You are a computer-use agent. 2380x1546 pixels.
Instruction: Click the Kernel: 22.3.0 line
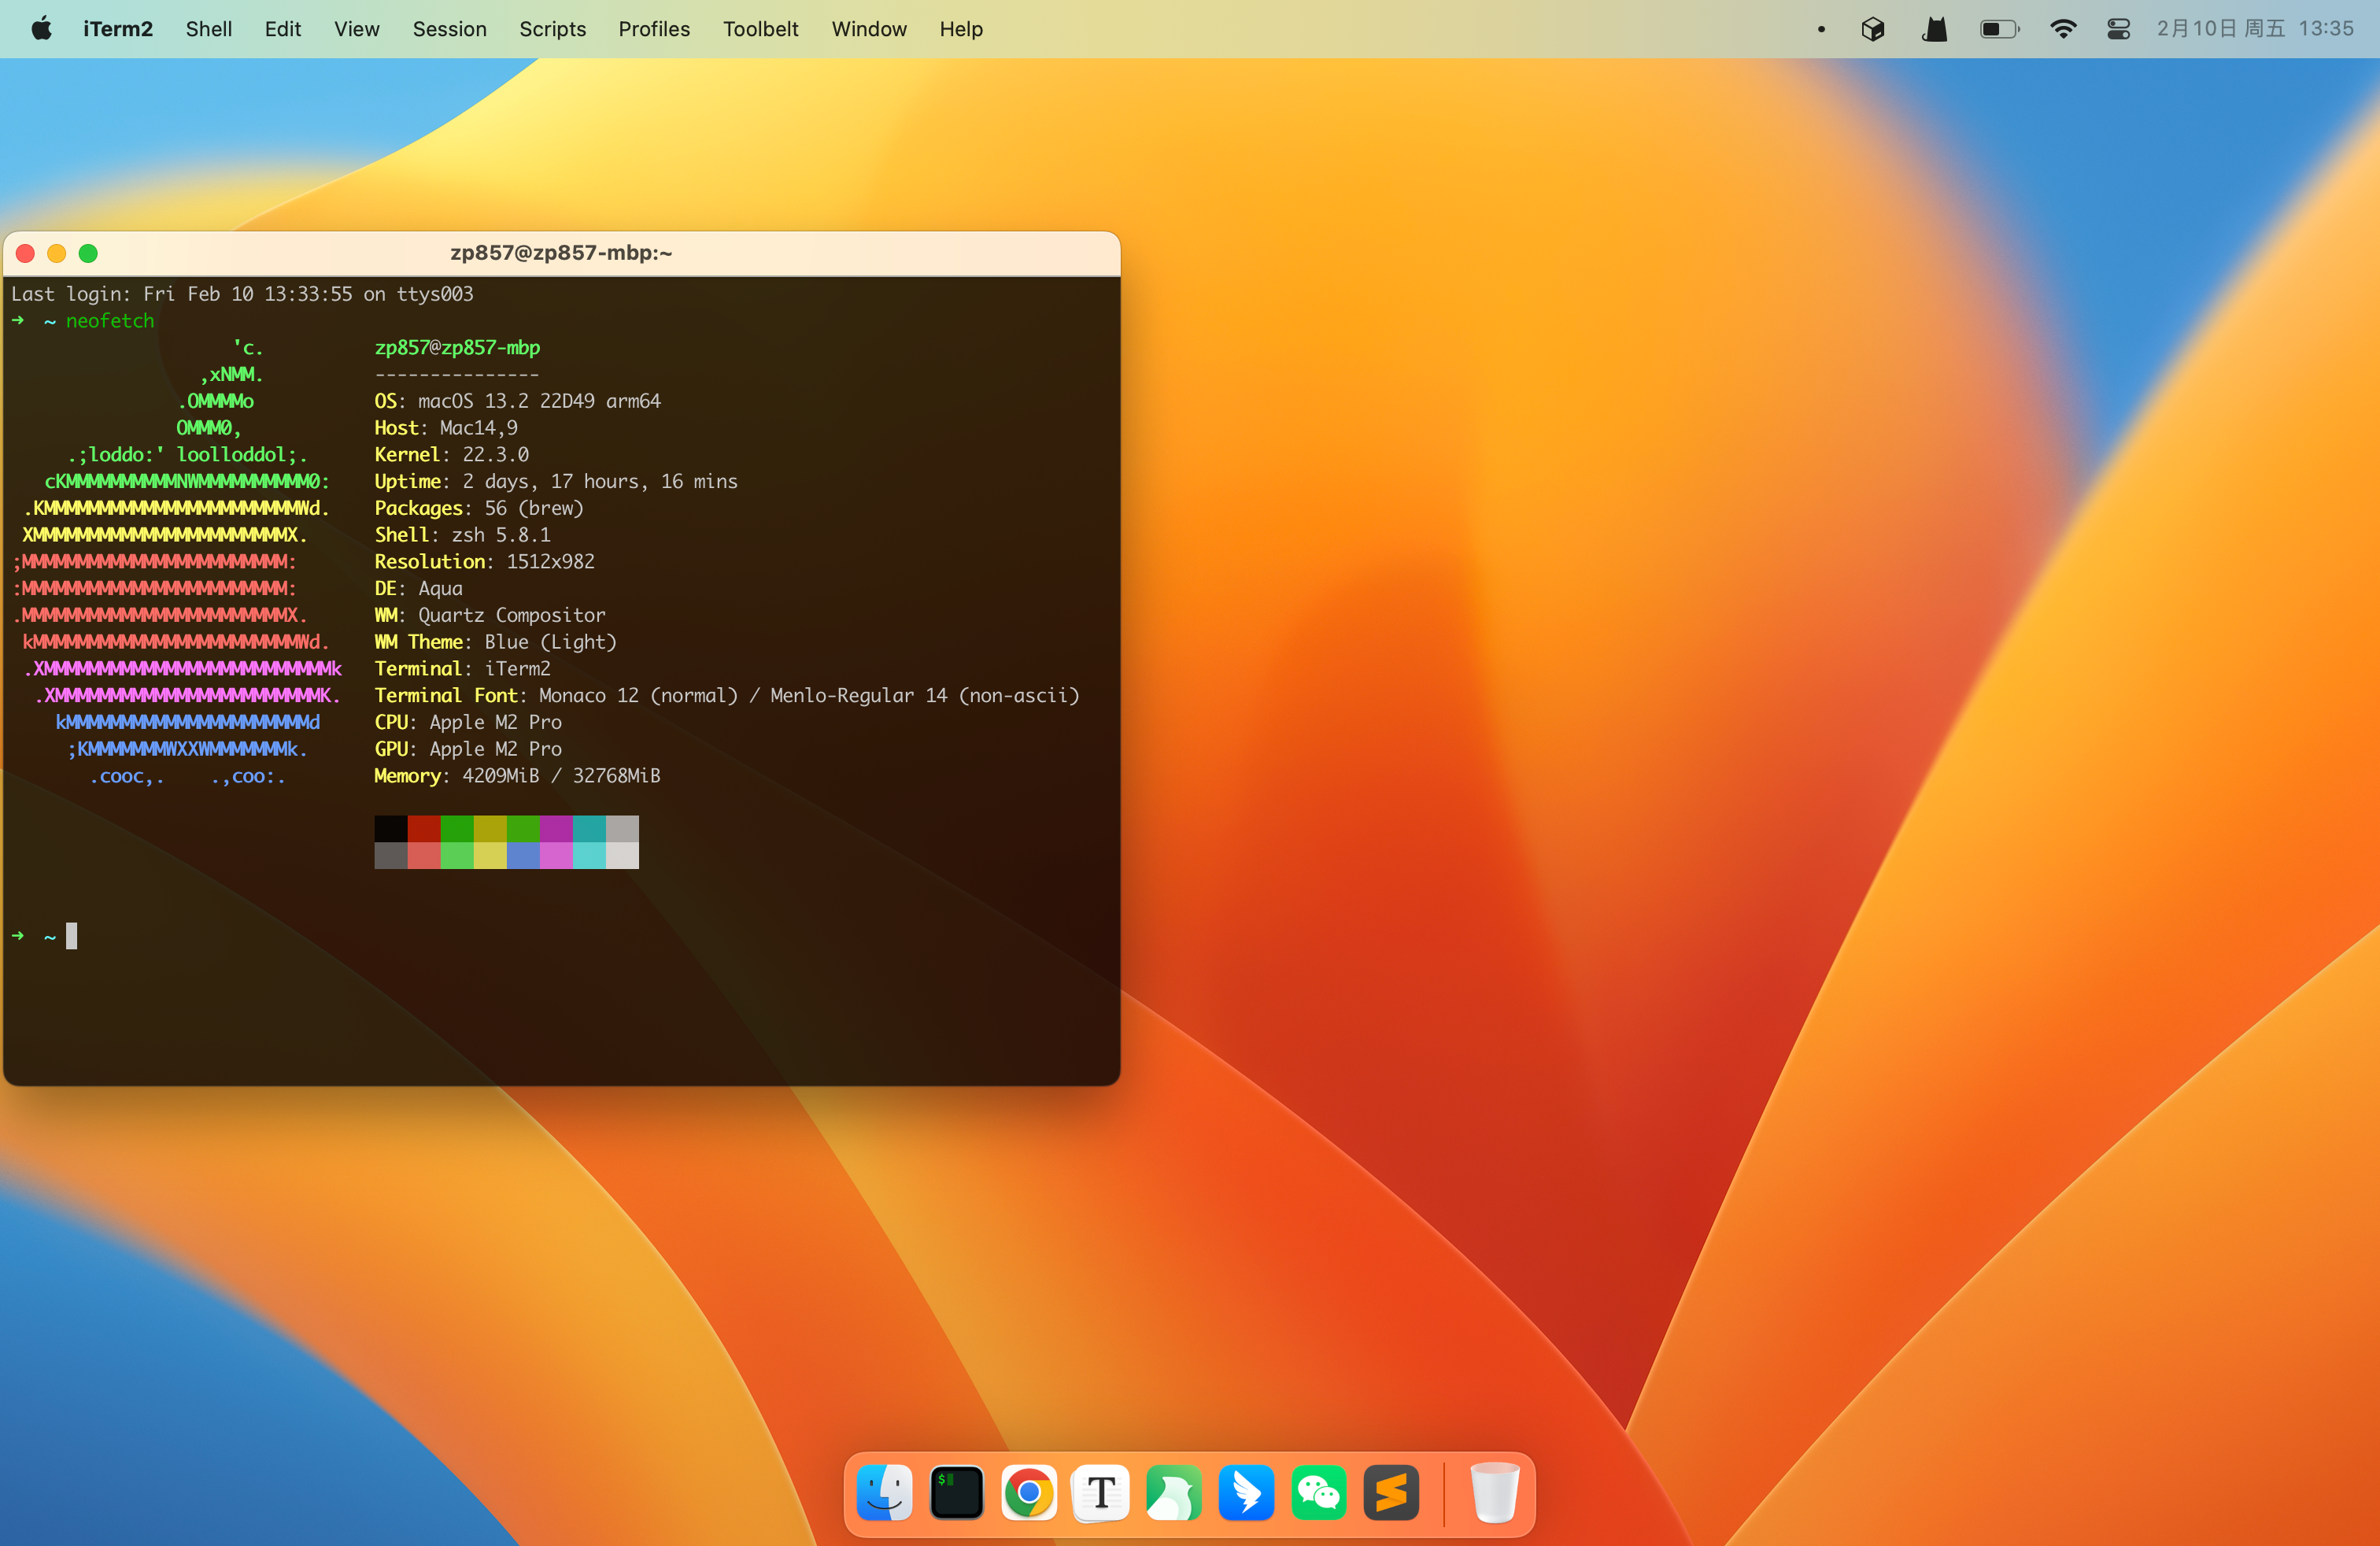click(451, 455)
